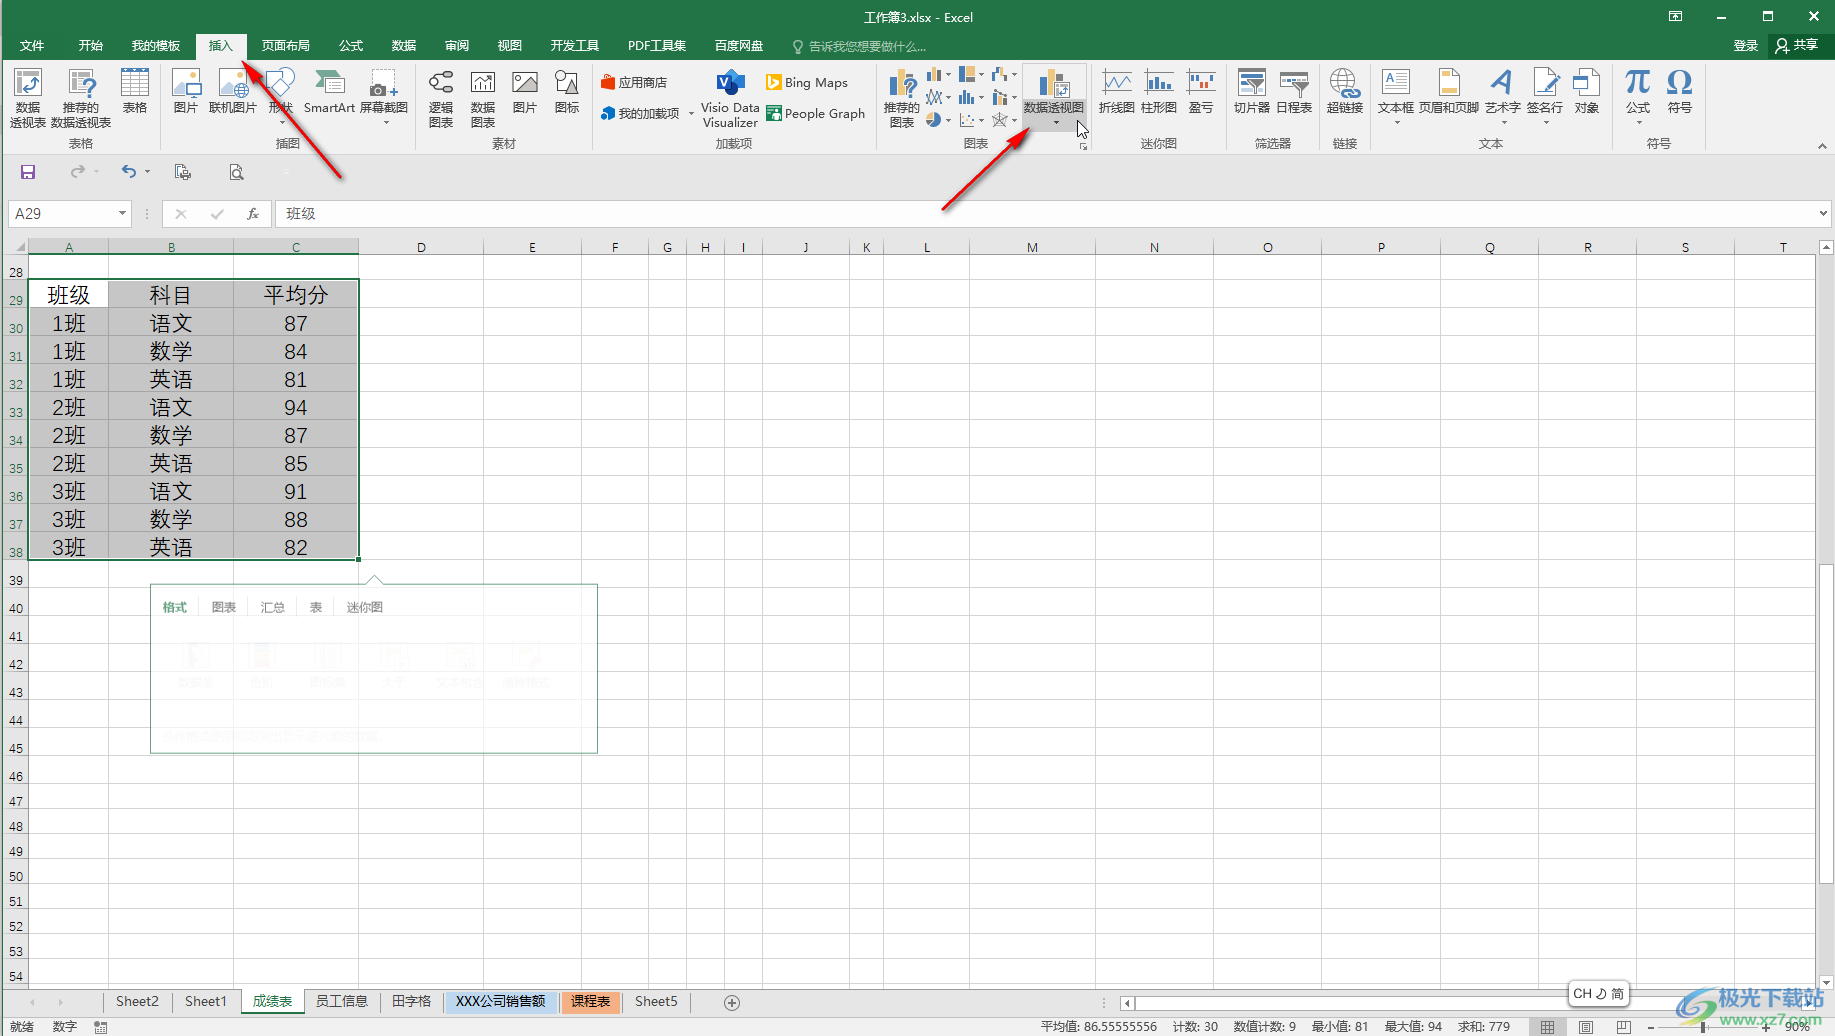Click the radar chart icon

pyautogui.click(x=999, y=120)
